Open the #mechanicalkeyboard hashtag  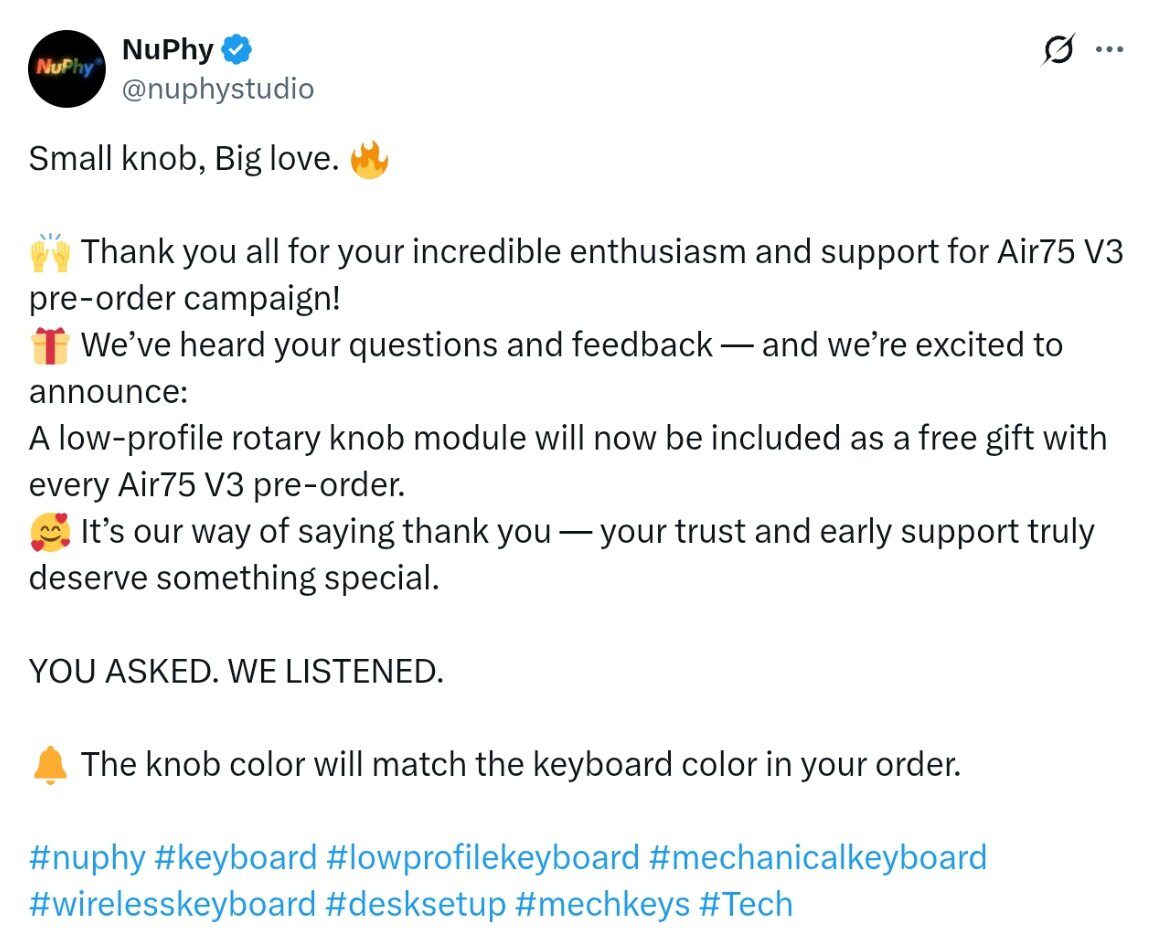coord(817,857)
